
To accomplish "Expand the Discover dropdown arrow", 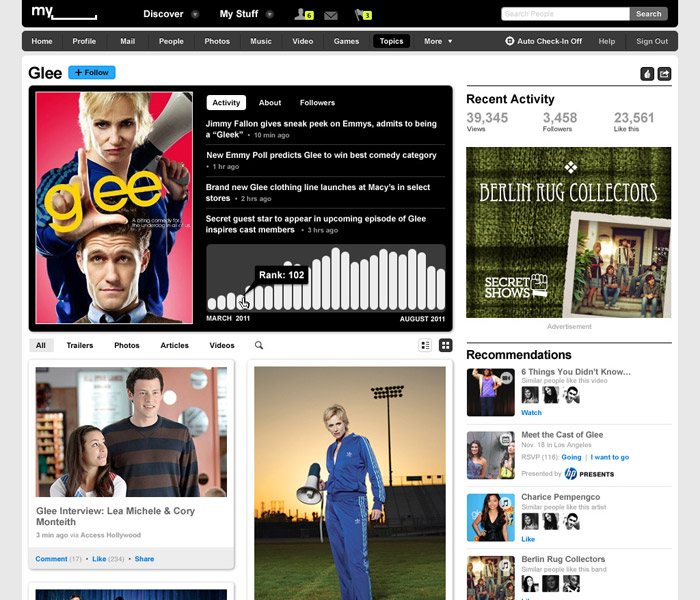I will [x=195, y=14].
